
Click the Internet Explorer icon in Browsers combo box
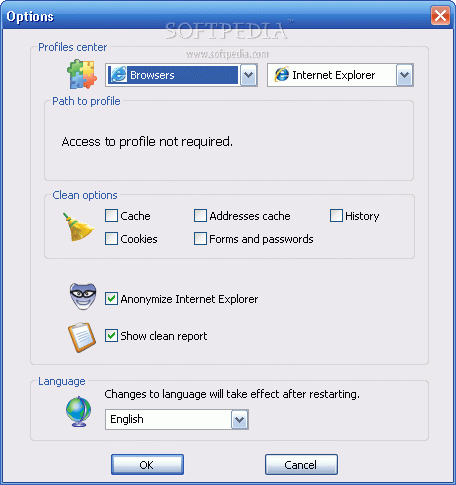pos(118,75)
